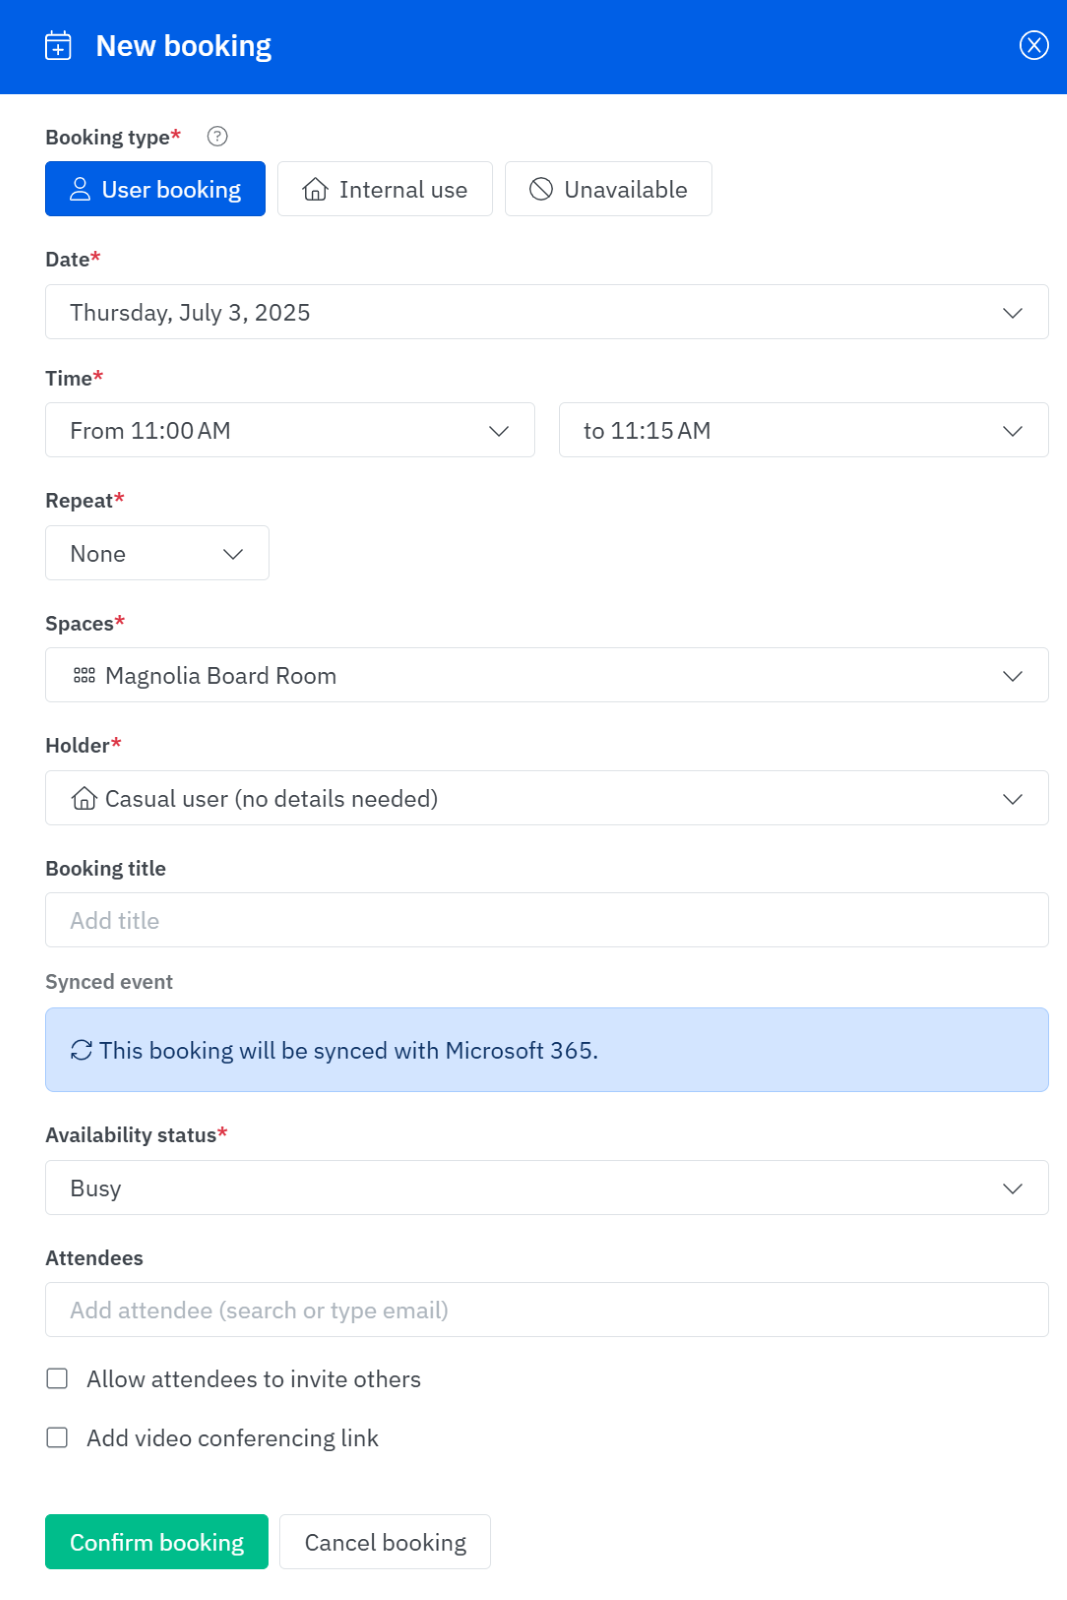The width and height of the screenshot is (1067, 1600).
Task: Click the Add title input field
Action: 546,920
